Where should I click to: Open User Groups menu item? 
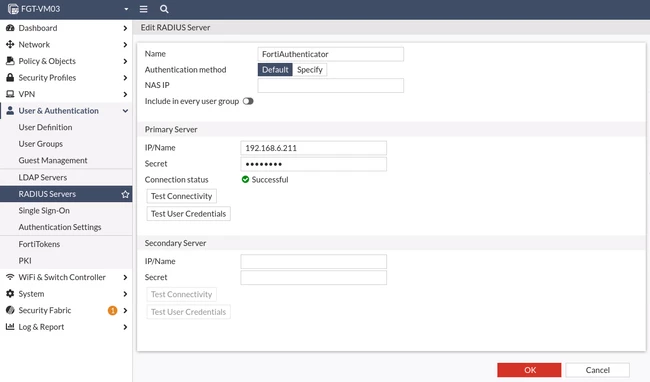point(66,144)
